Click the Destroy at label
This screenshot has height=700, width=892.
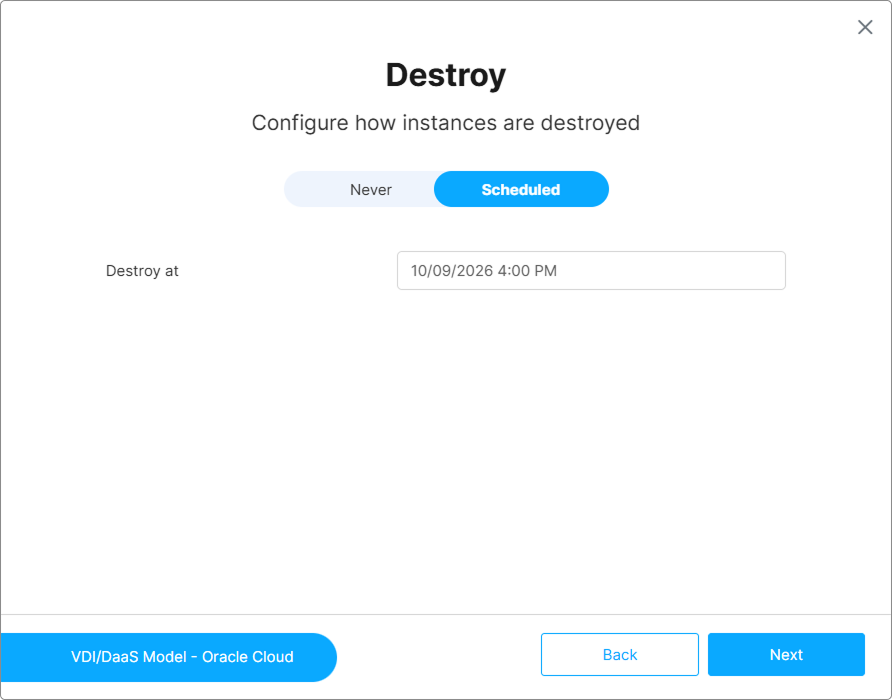click(142, 271)
